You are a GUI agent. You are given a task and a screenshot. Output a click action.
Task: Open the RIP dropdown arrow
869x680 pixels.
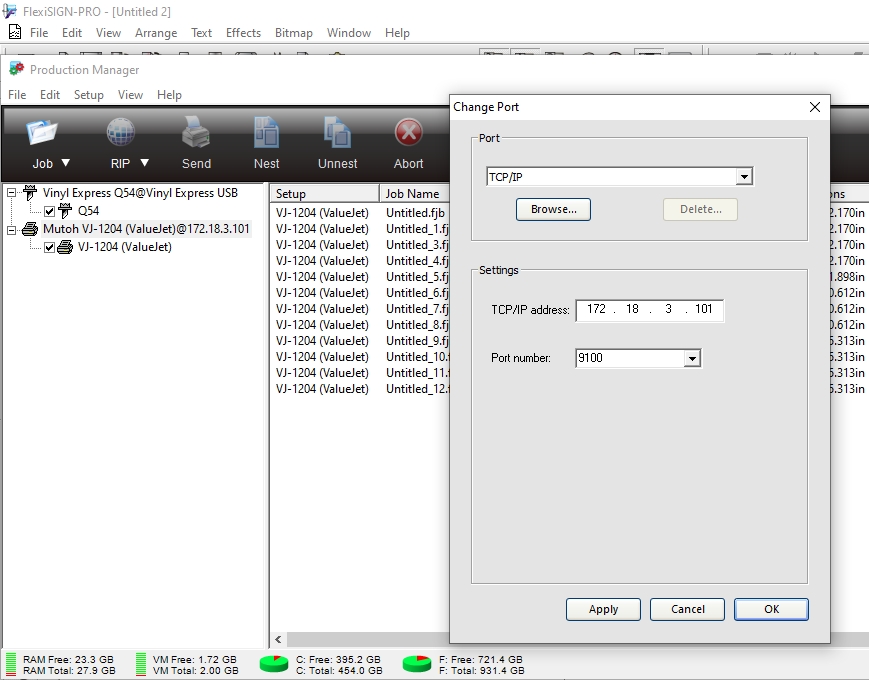point(145,163)
